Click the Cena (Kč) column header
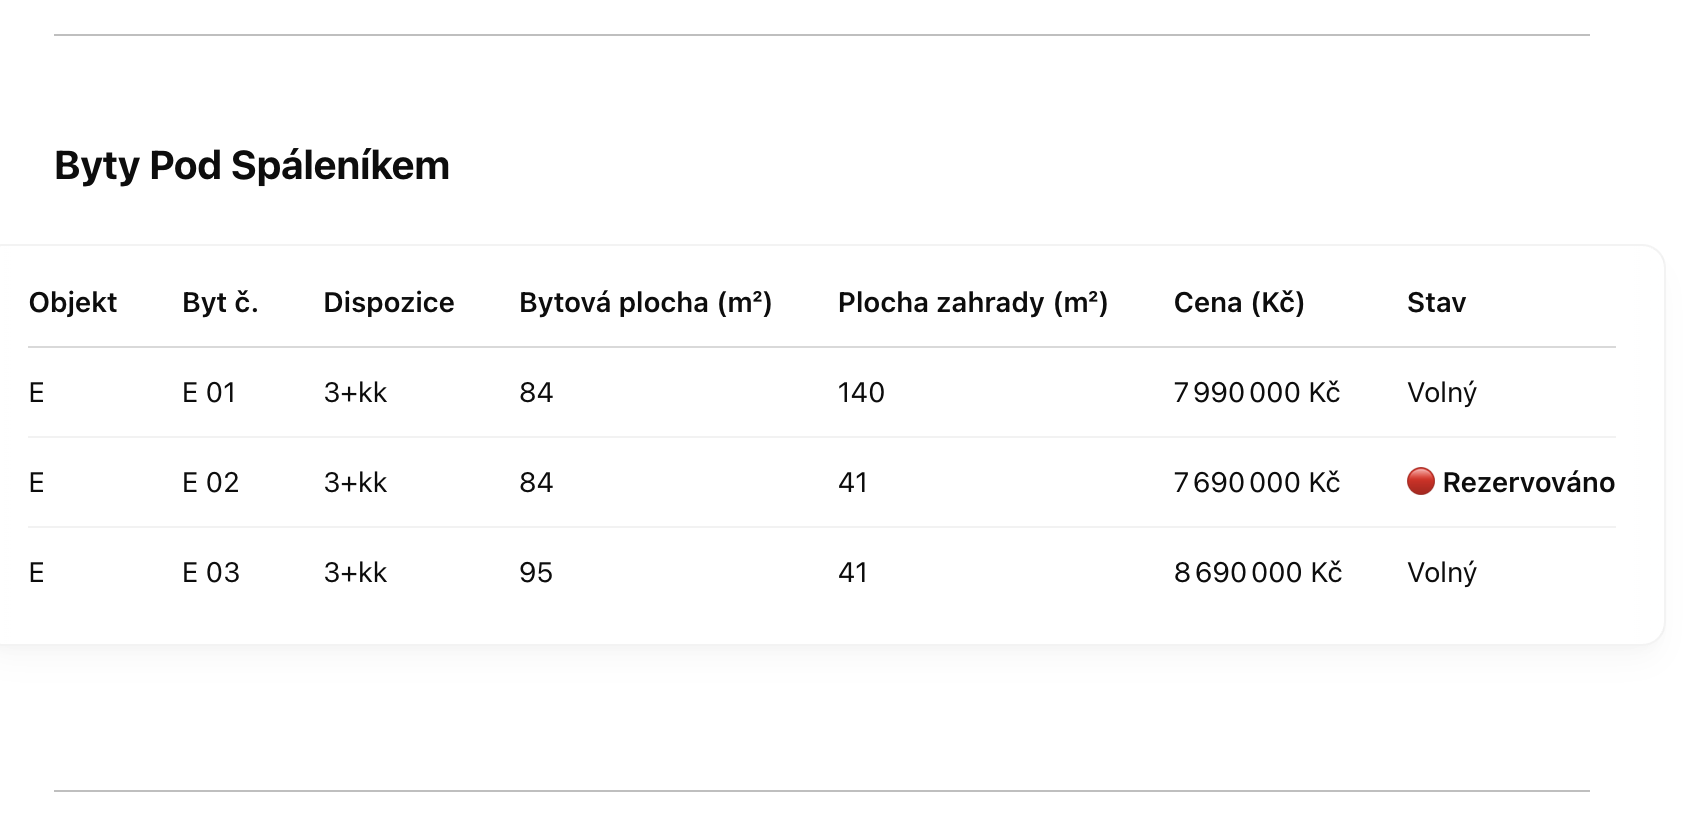 1239,302
